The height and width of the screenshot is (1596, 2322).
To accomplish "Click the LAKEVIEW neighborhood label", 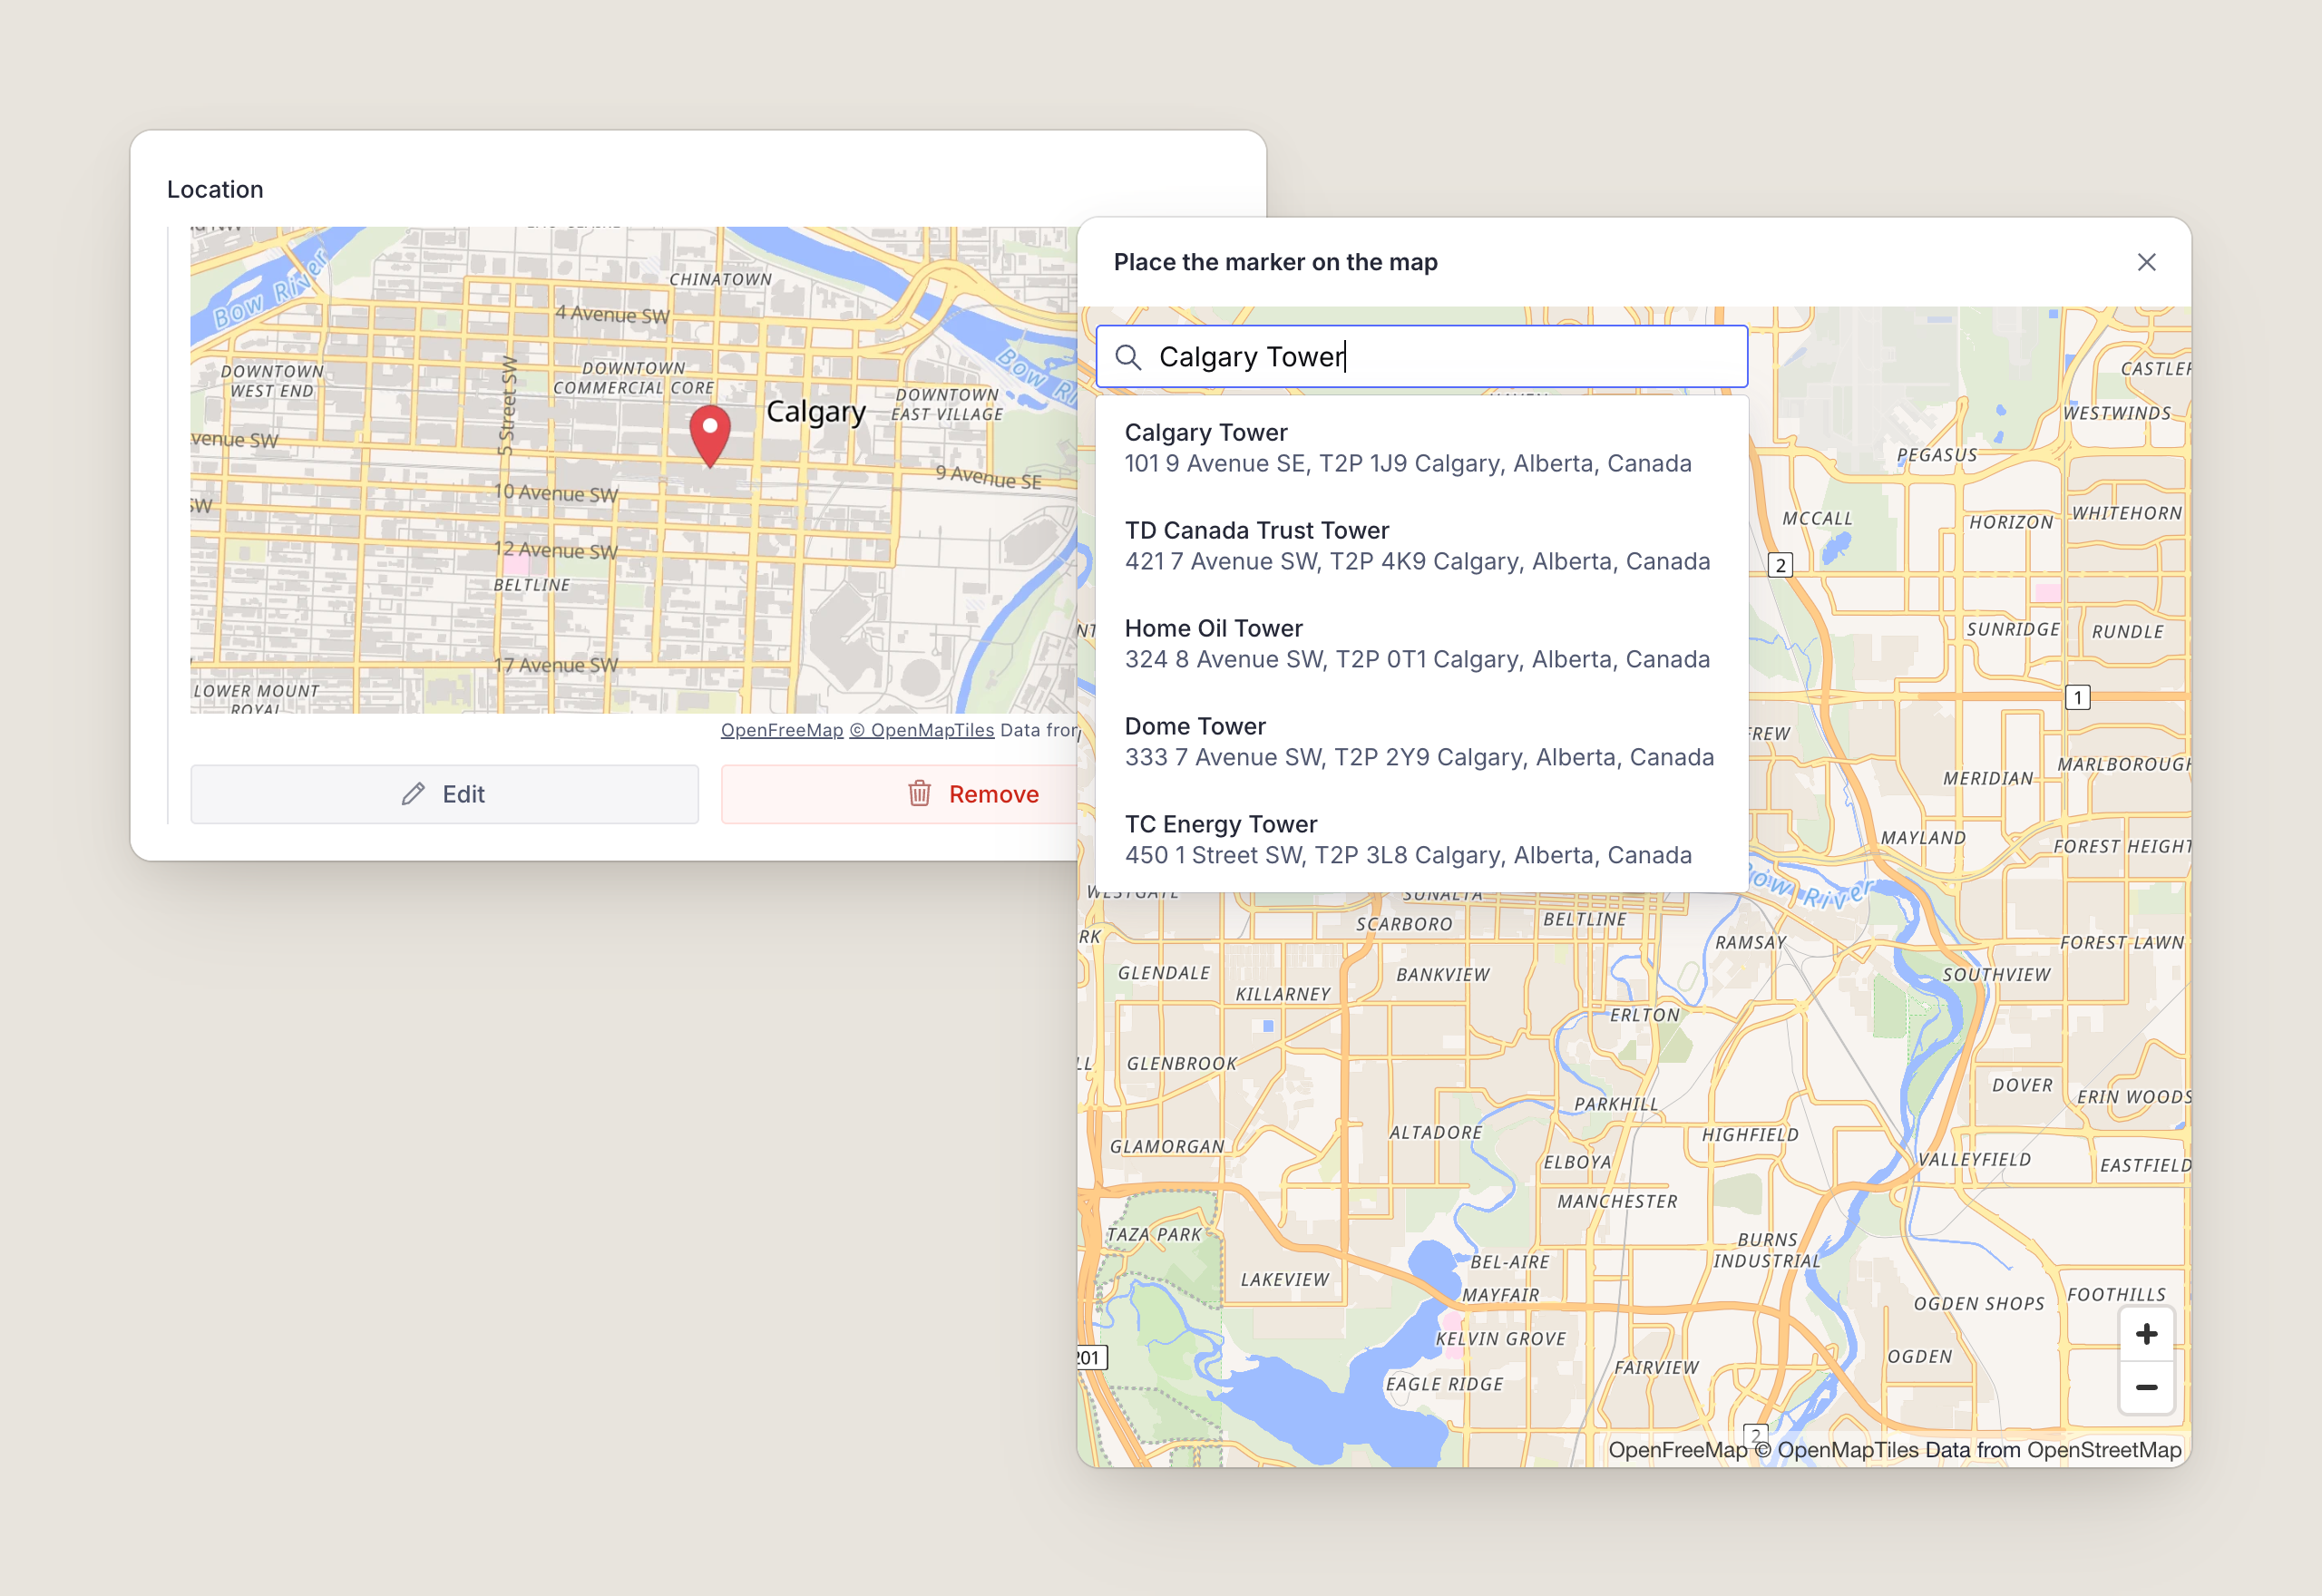I will click(x=1285, y=1279).
